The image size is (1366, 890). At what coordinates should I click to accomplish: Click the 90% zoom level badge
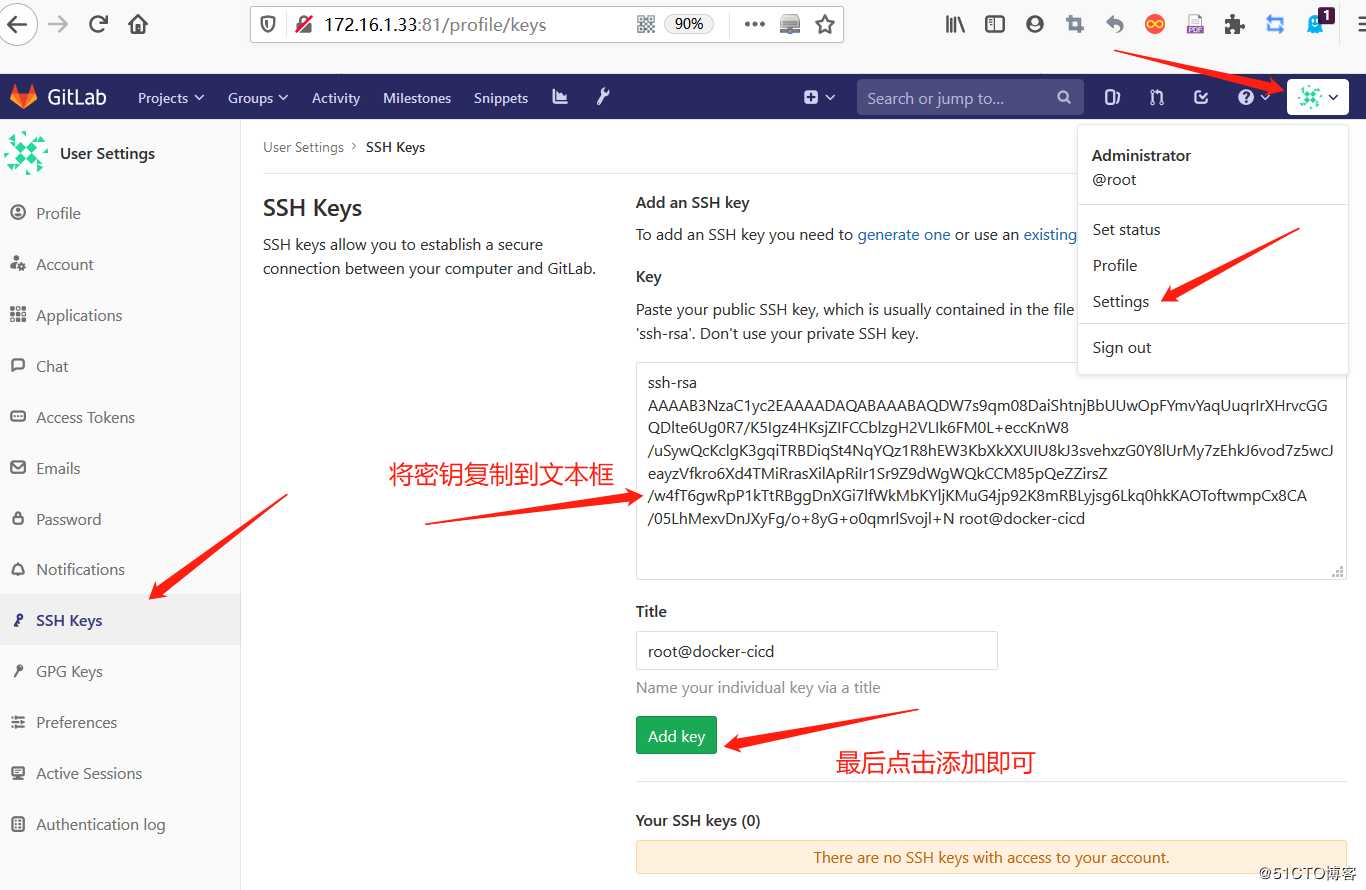[689, 25]
